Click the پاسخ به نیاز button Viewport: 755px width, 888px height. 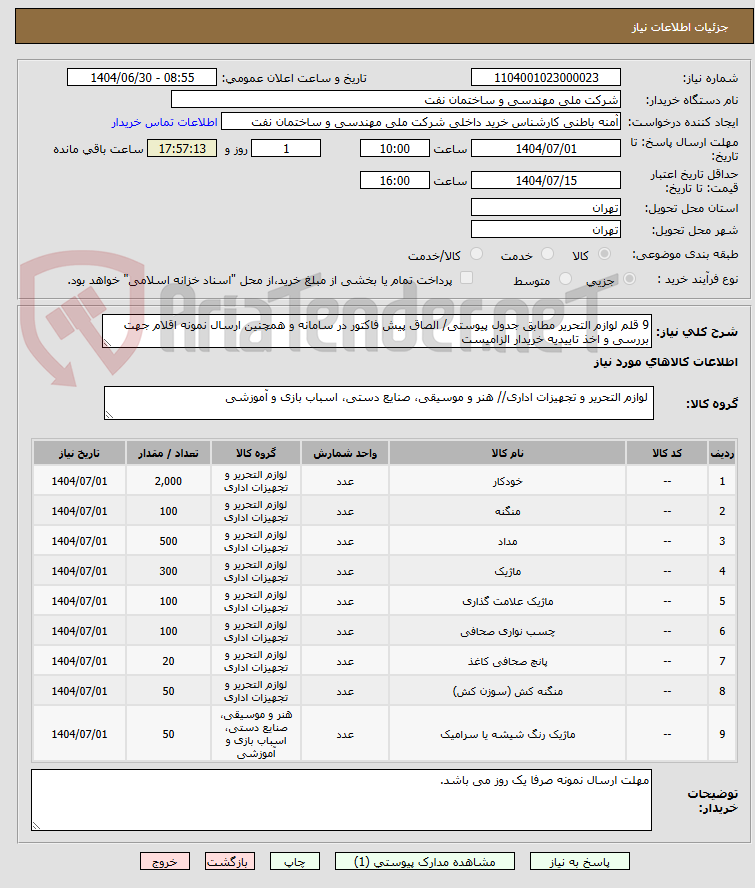579,861
